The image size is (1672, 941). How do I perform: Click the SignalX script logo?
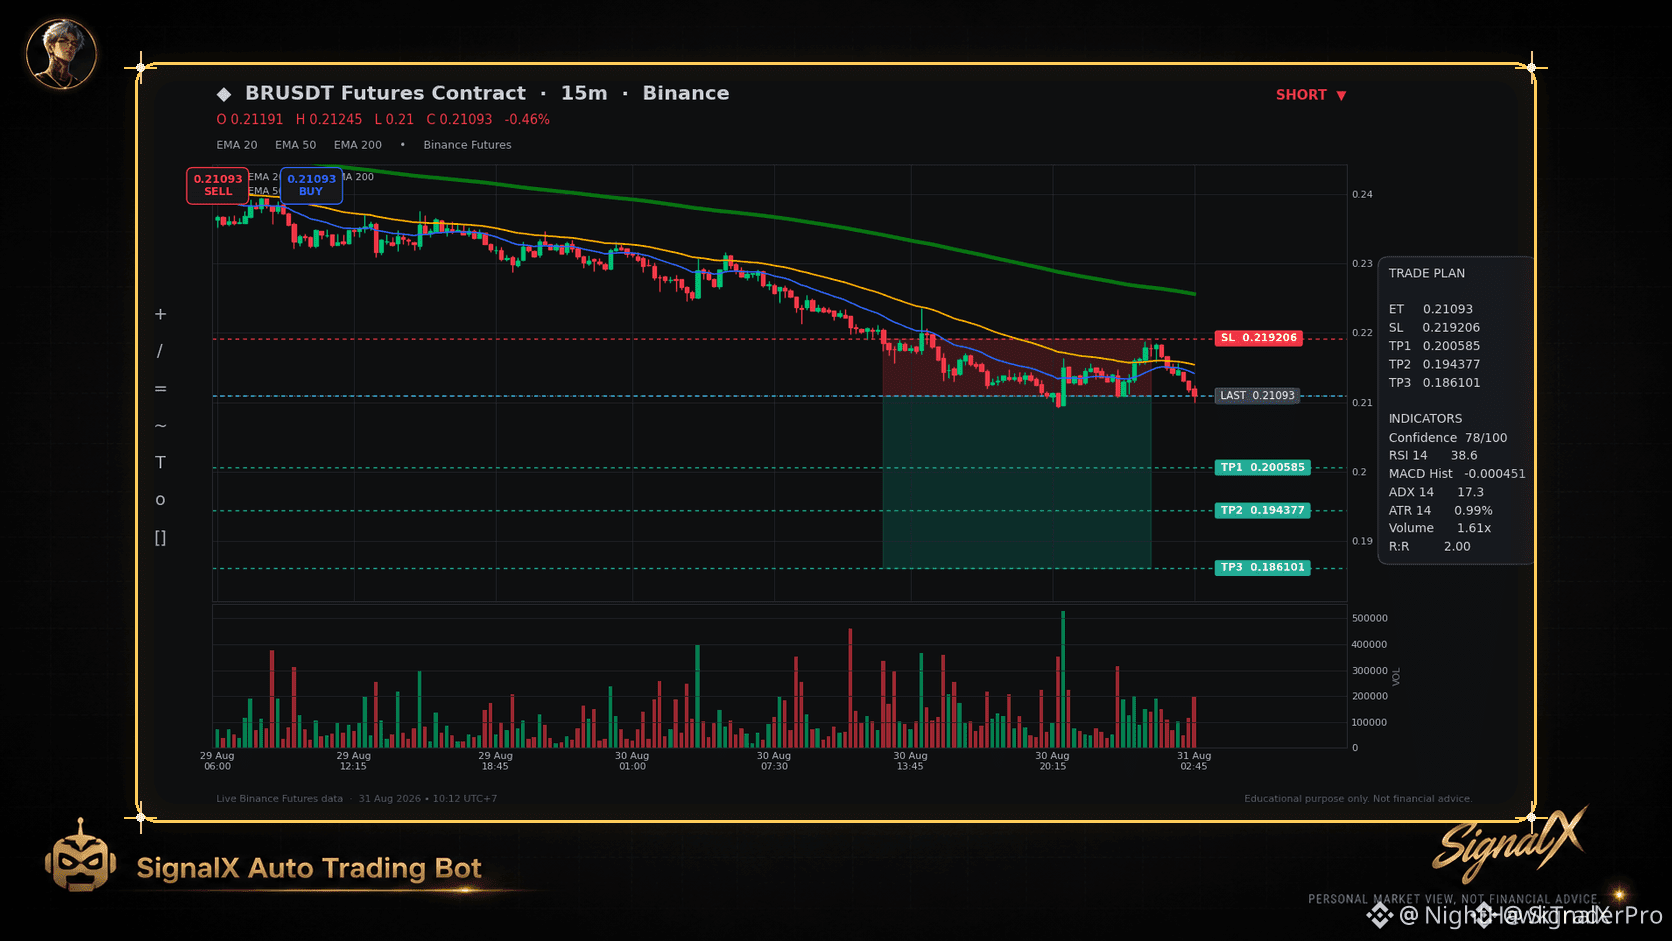tap(1510, 843)
